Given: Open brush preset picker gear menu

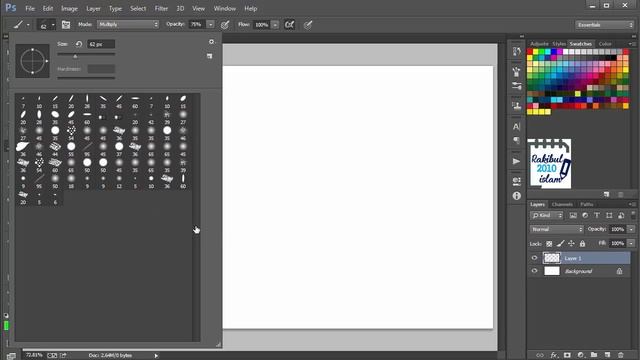Looking at the screenshot, I should (x=211, y=42).
